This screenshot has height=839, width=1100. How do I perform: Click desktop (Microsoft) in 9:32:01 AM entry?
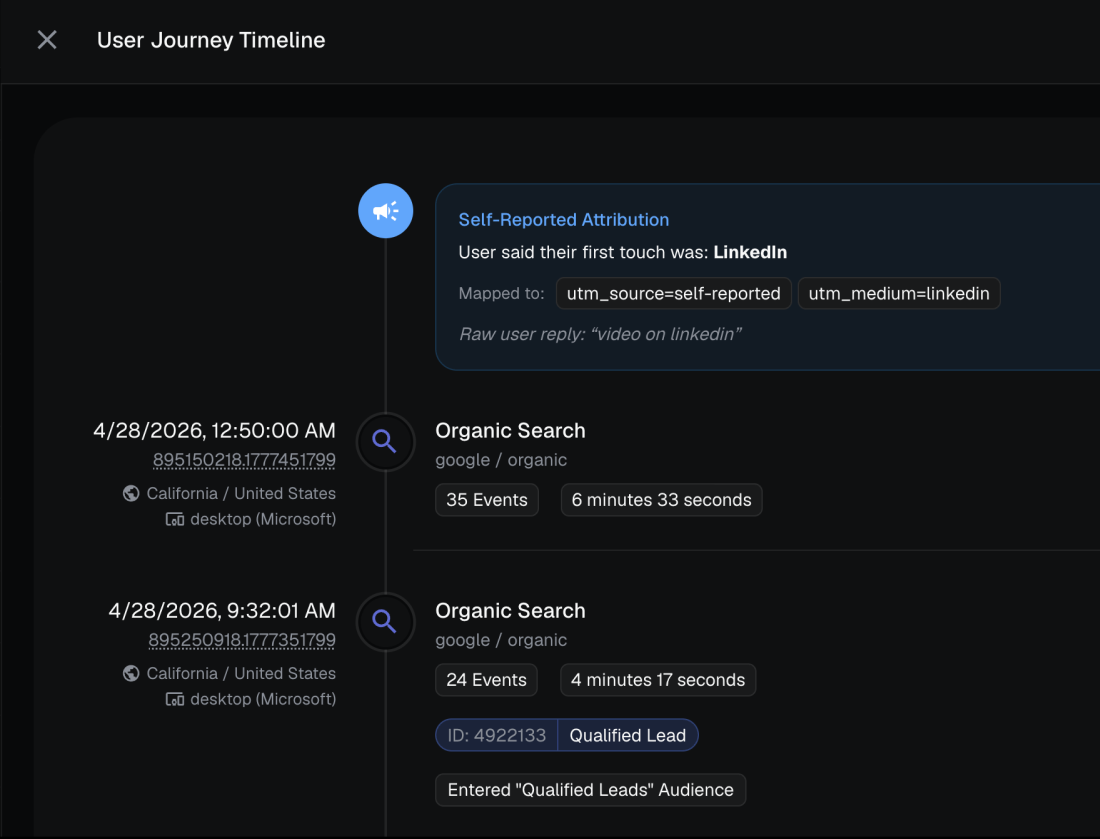tap(263, 699)
